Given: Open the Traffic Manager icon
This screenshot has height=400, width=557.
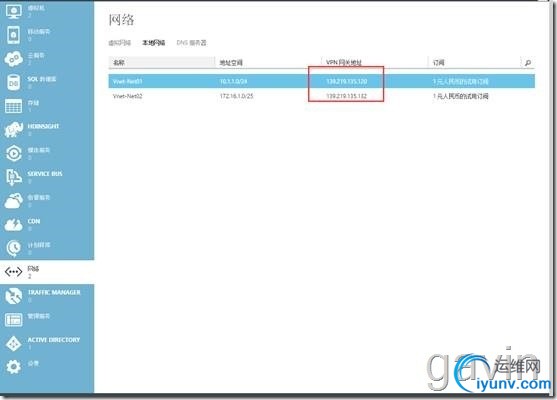Looking at the screenshot, I should [x=13, y=296].
